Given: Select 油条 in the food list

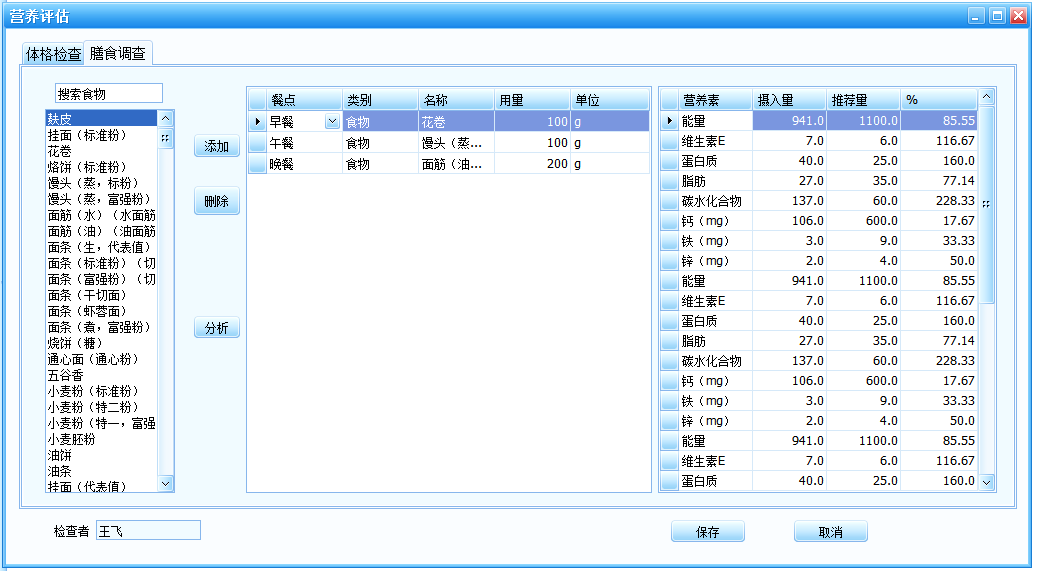Looking at the screenshot, I should click(x=60, y=471).
